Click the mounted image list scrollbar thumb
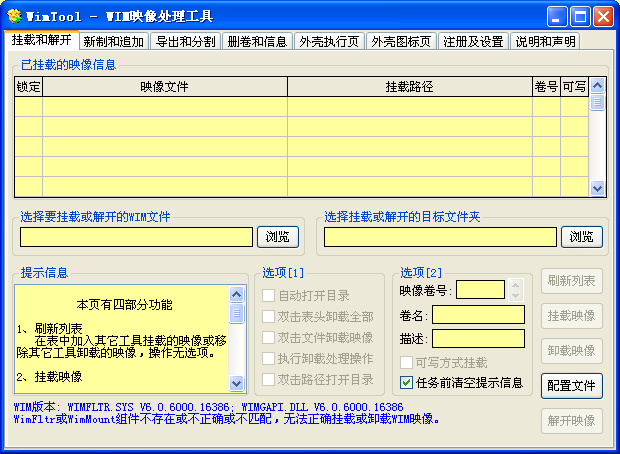This screenshot has height=454, width=620. (x=597, y=102)
